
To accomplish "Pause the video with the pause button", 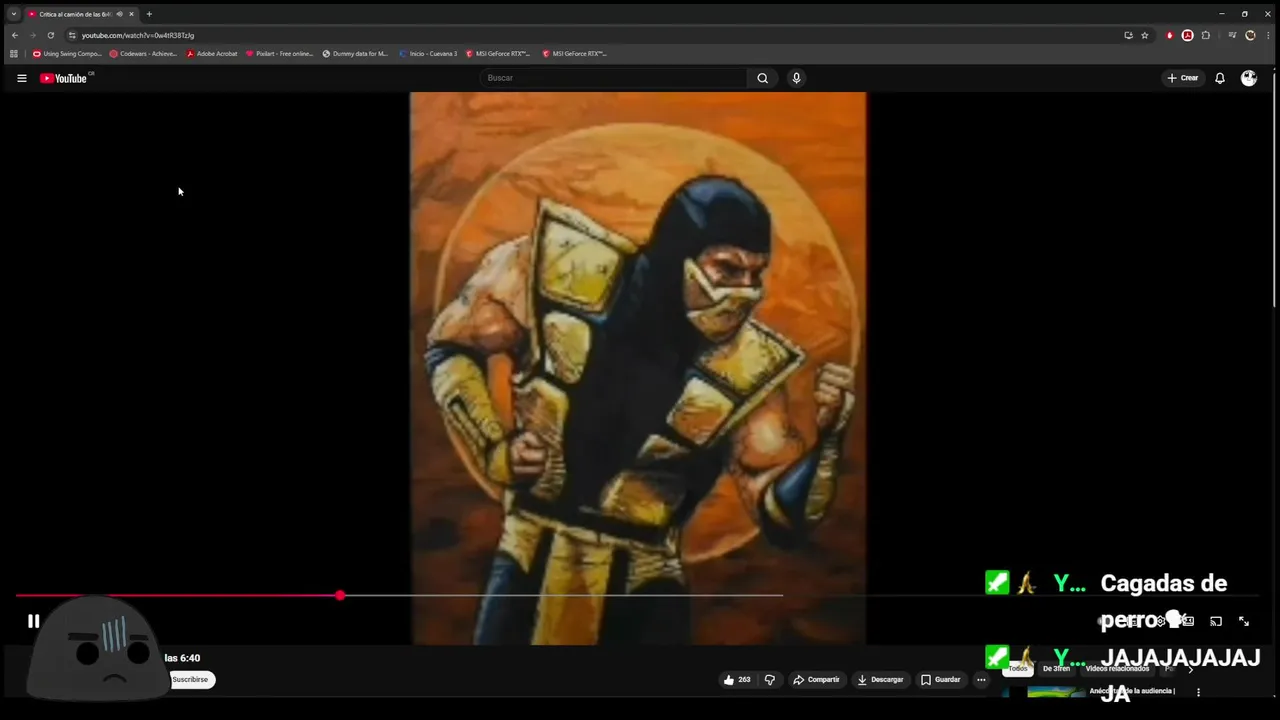I will tap(33, 621).
